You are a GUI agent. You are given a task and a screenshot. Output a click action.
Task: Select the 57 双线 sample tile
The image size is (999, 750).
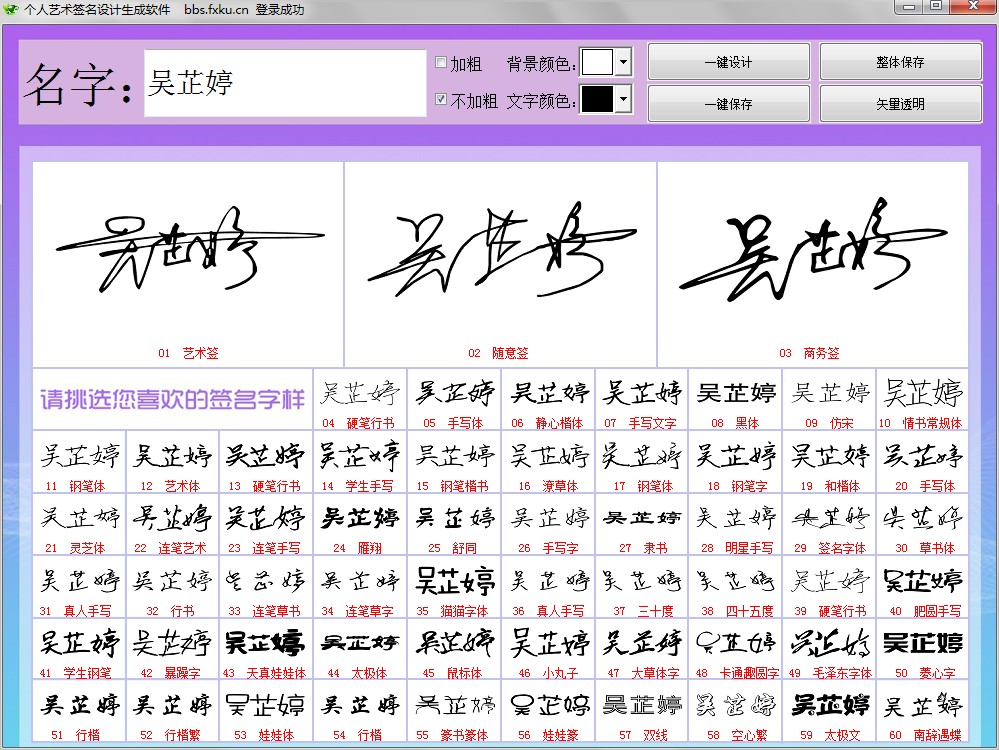click(642, 711)
